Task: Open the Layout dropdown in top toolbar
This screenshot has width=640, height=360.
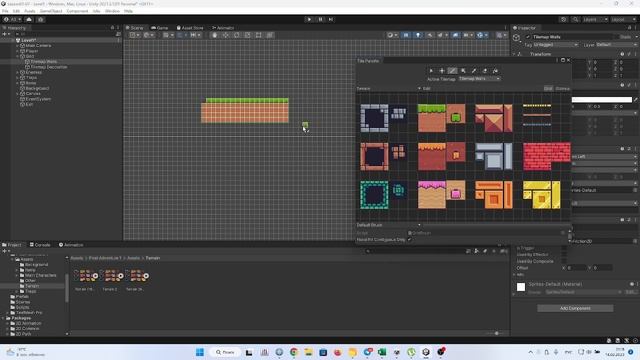Action: click(x=623, y=19)
